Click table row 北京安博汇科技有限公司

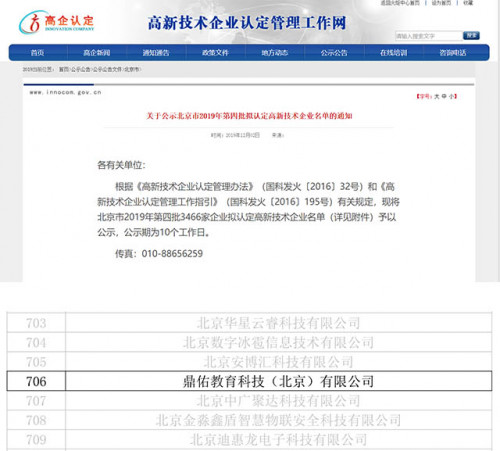coord(278,362)
